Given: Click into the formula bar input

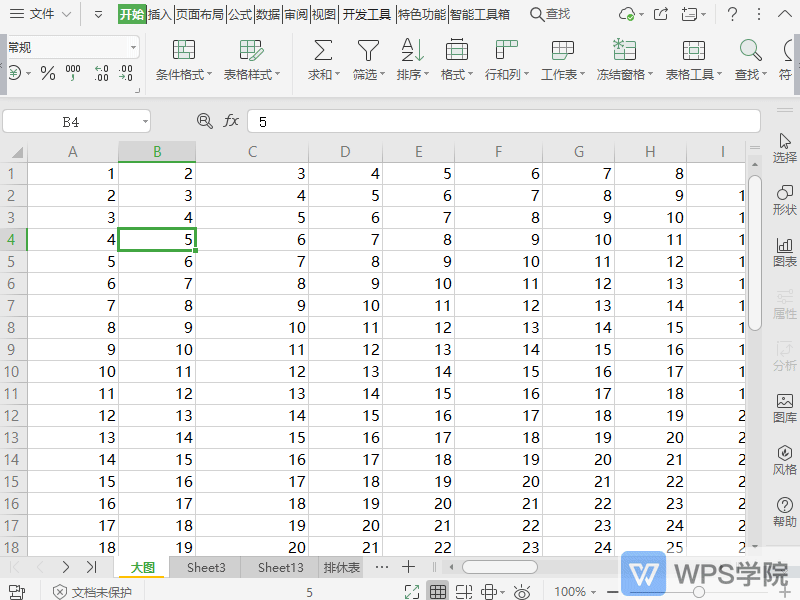Looking at the screenshot, I should [x=500, y=121].
